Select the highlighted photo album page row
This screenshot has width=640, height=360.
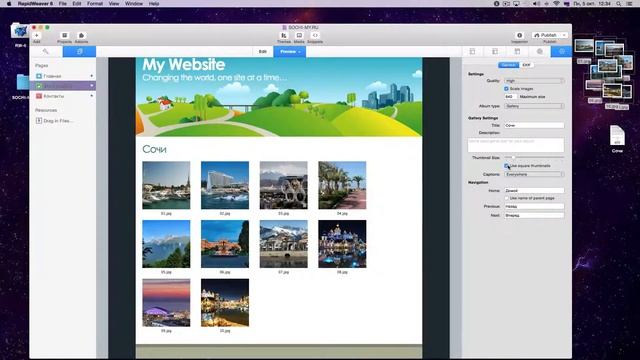63,86
